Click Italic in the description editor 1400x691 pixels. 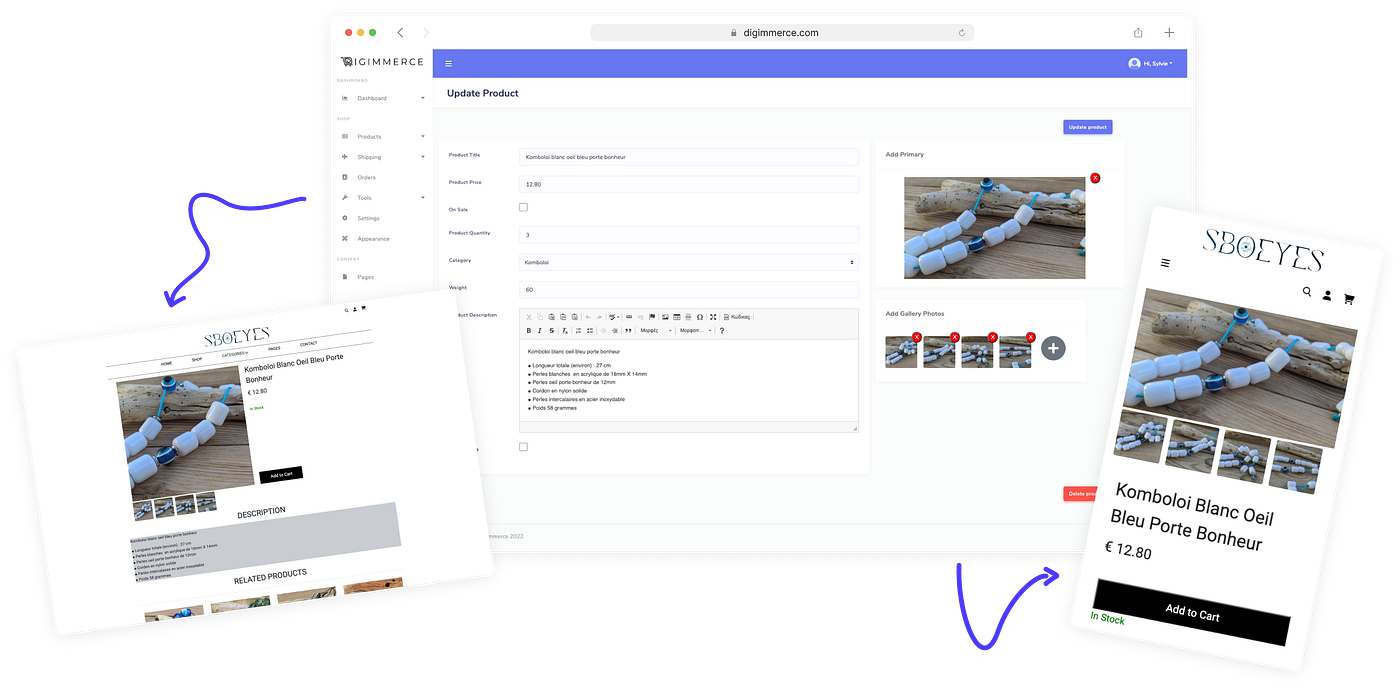[540, 331]
